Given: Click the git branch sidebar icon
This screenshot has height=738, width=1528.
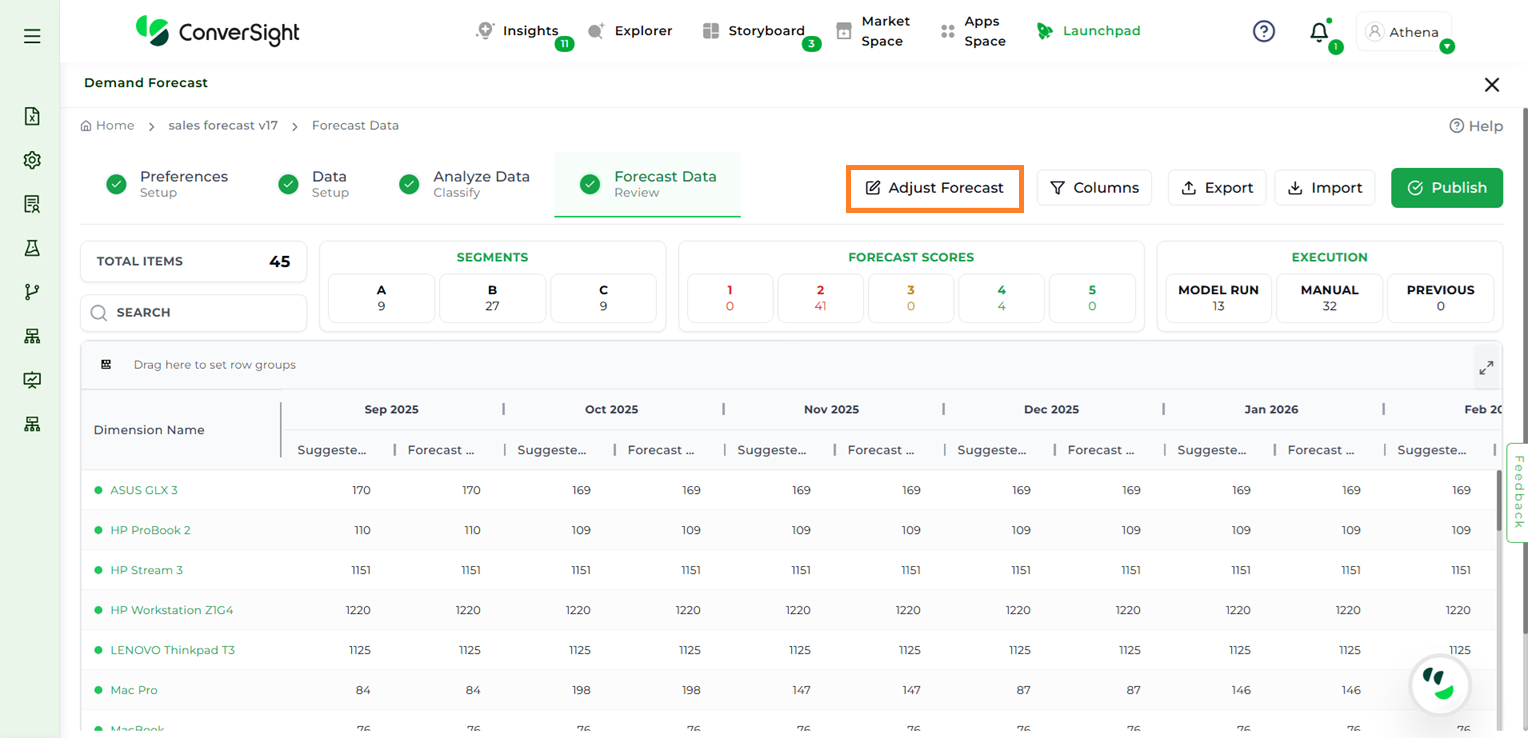Looking at the screenshot, I should coord(32,292).
